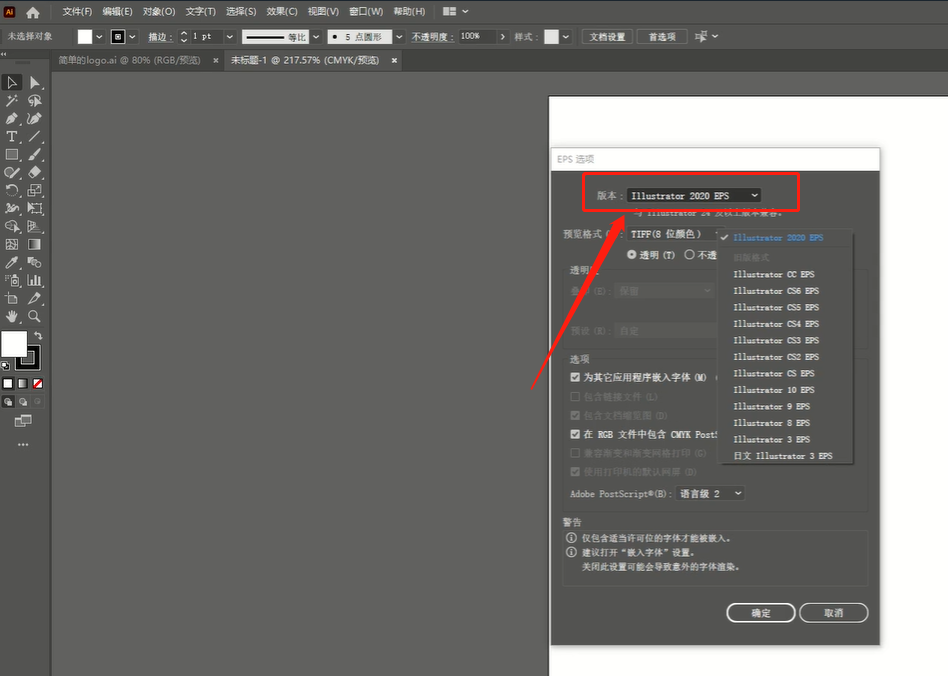This screenshot has height=676, width=948.
Task: Select the Curvature tool
Action: (34, 119)
